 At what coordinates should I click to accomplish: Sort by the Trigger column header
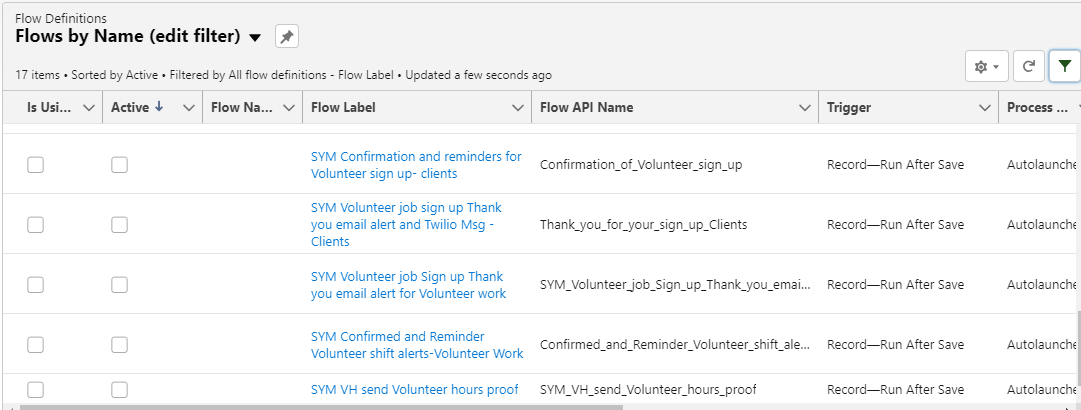click(848, 108)
